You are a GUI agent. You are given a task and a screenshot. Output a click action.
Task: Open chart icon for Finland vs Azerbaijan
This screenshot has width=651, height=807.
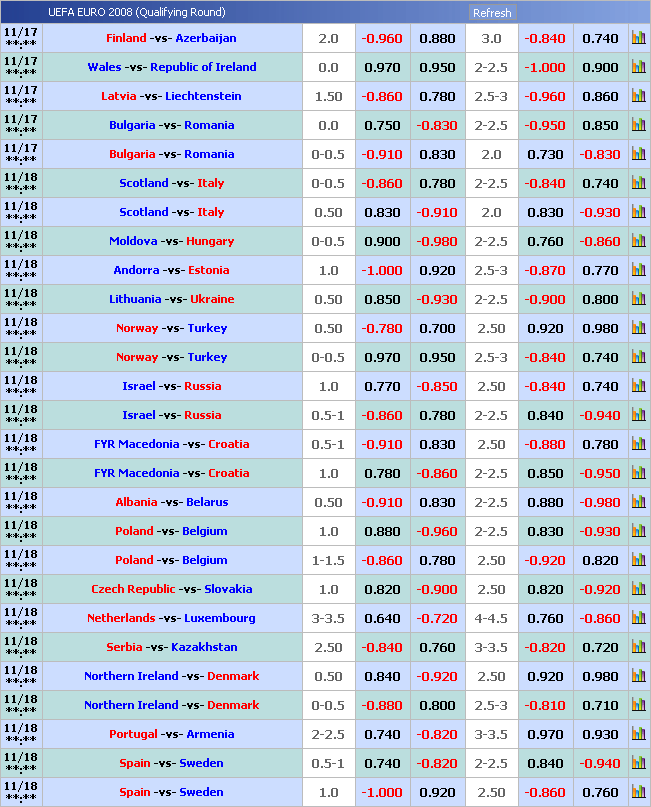[x=638, y=39]
